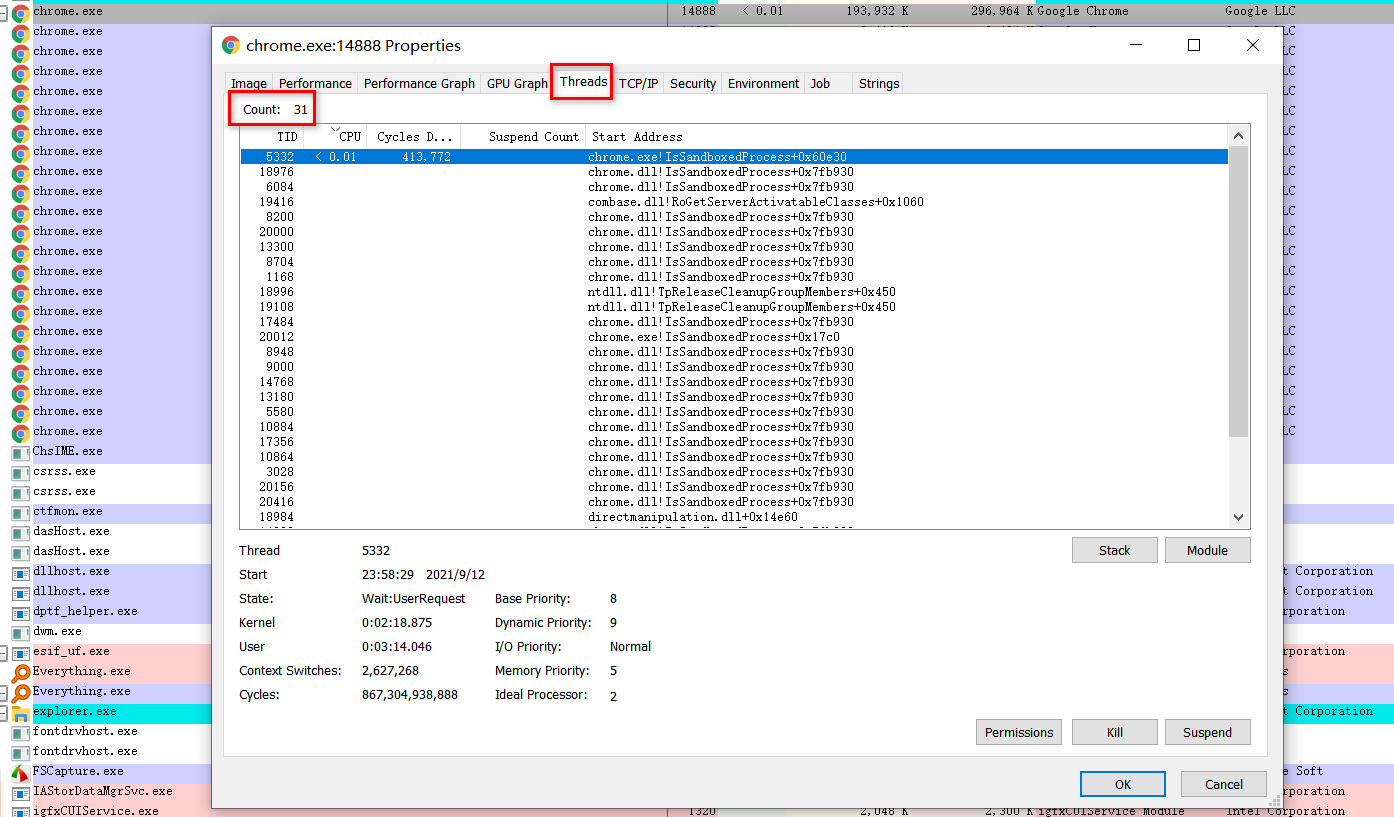1394x817 pixels.
Task: Click the explorer.exe folder icon
Action: pos(20,712)
